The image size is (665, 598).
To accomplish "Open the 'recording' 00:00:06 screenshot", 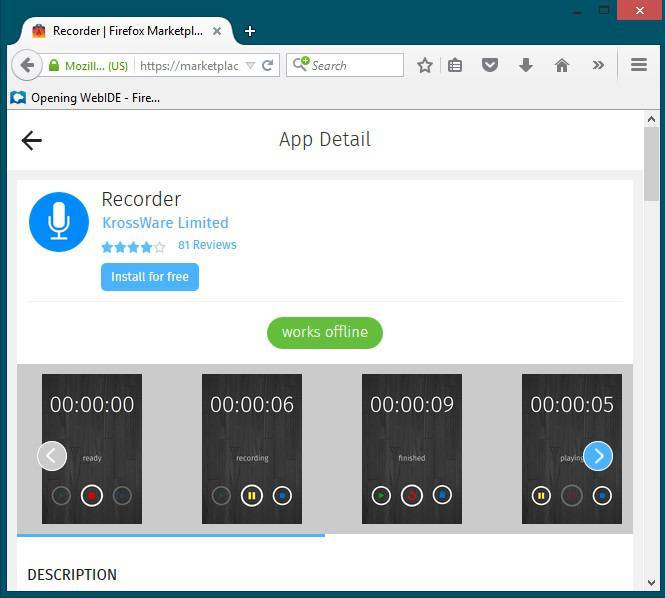I will [252, 449].
